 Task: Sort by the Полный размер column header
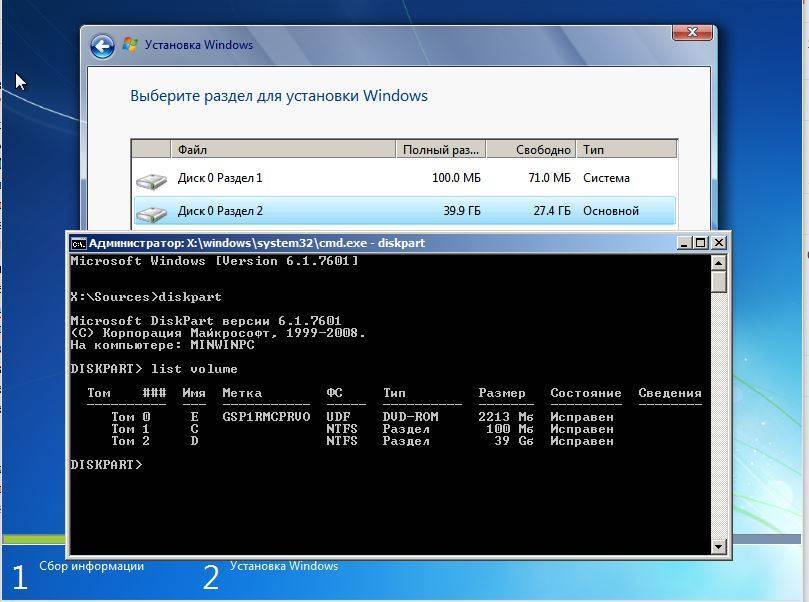point(440,150)
